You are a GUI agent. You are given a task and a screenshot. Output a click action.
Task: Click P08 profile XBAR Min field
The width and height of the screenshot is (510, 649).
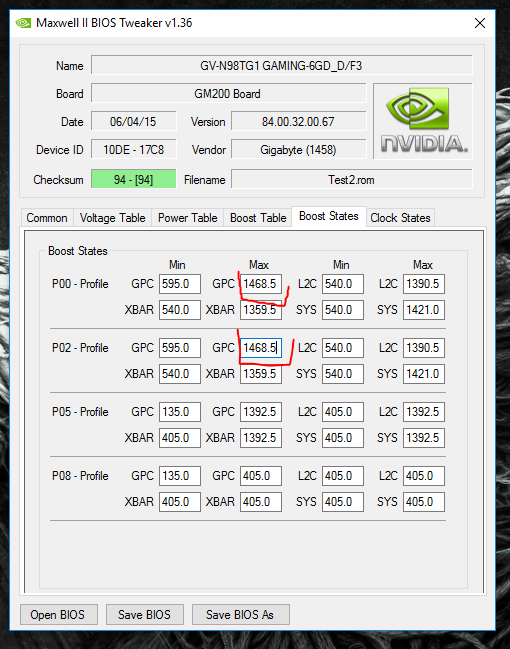(x=180, y=502)
